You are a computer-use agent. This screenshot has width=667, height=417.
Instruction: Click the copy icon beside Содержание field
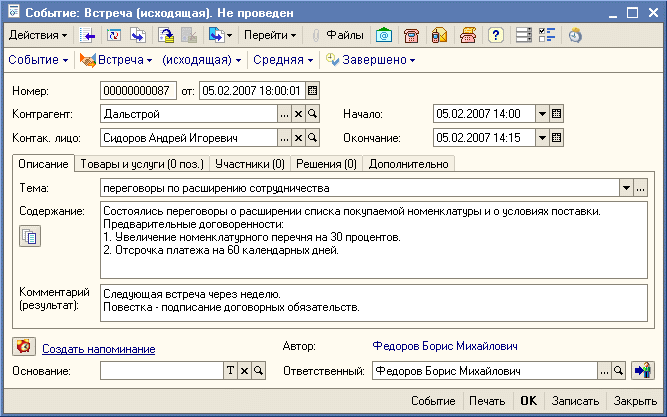pyautogui.click(x=30, y=236)
